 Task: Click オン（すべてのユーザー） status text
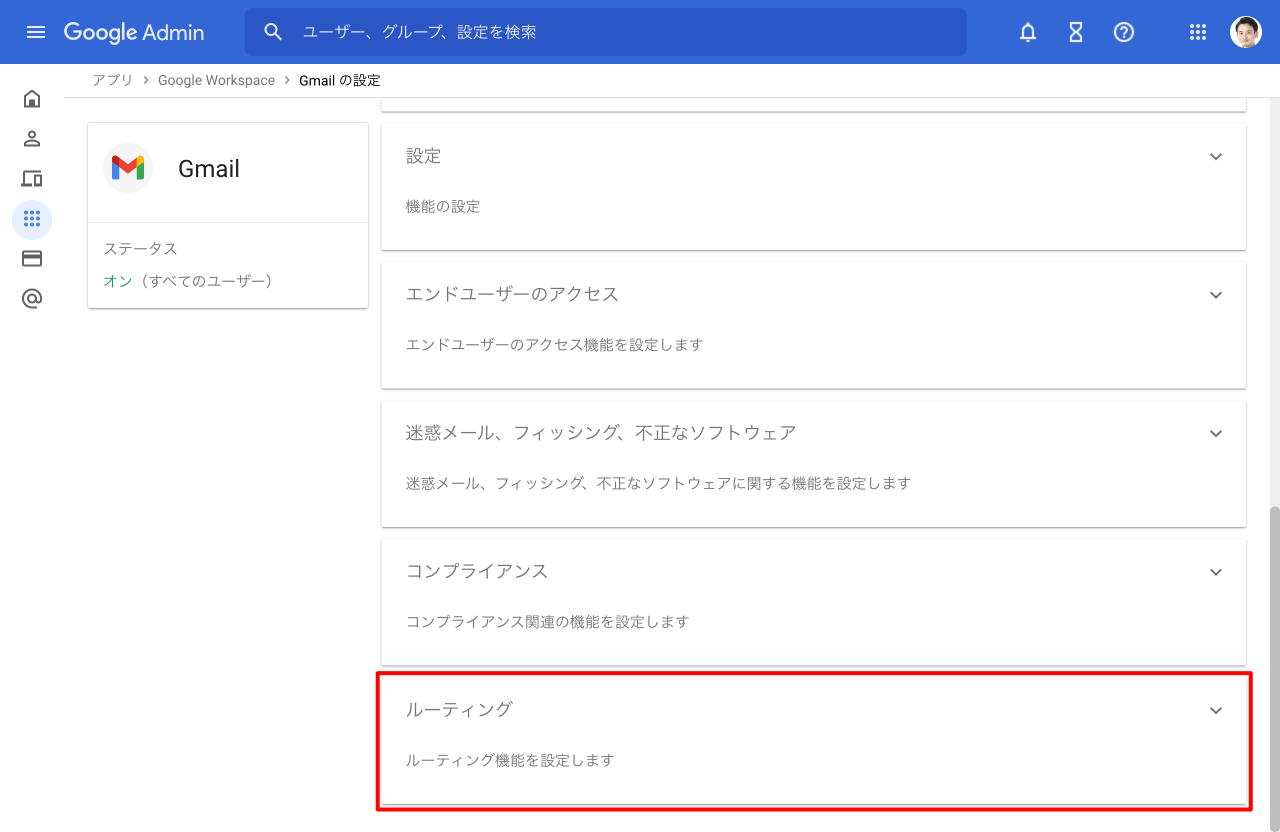pos(188,281)
